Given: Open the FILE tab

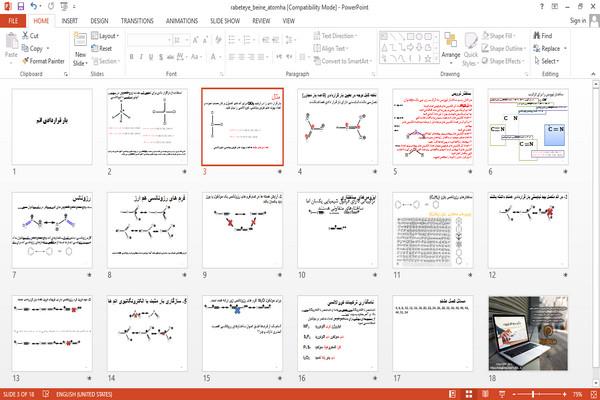Looking at the screenshot, I should pyautogui.click(x=13, y=21).
